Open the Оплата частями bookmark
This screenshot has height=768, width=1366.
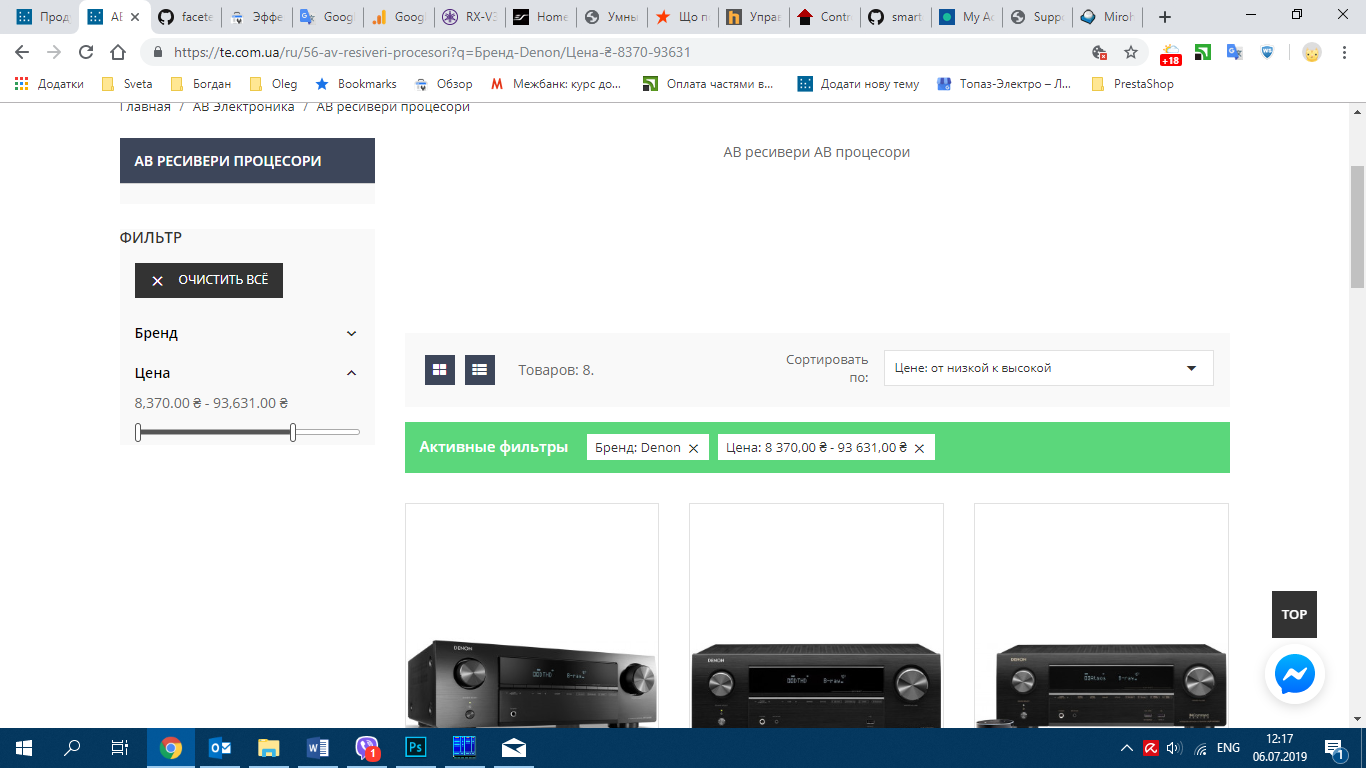(709, 84)
